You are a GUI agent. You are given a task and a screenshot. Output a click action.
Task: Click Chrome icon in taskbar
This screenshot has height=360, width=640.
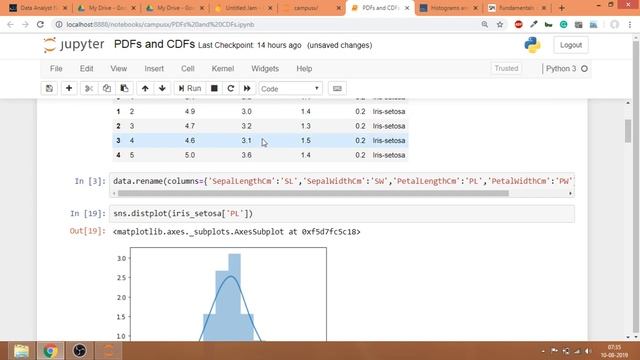coord(51,351)
